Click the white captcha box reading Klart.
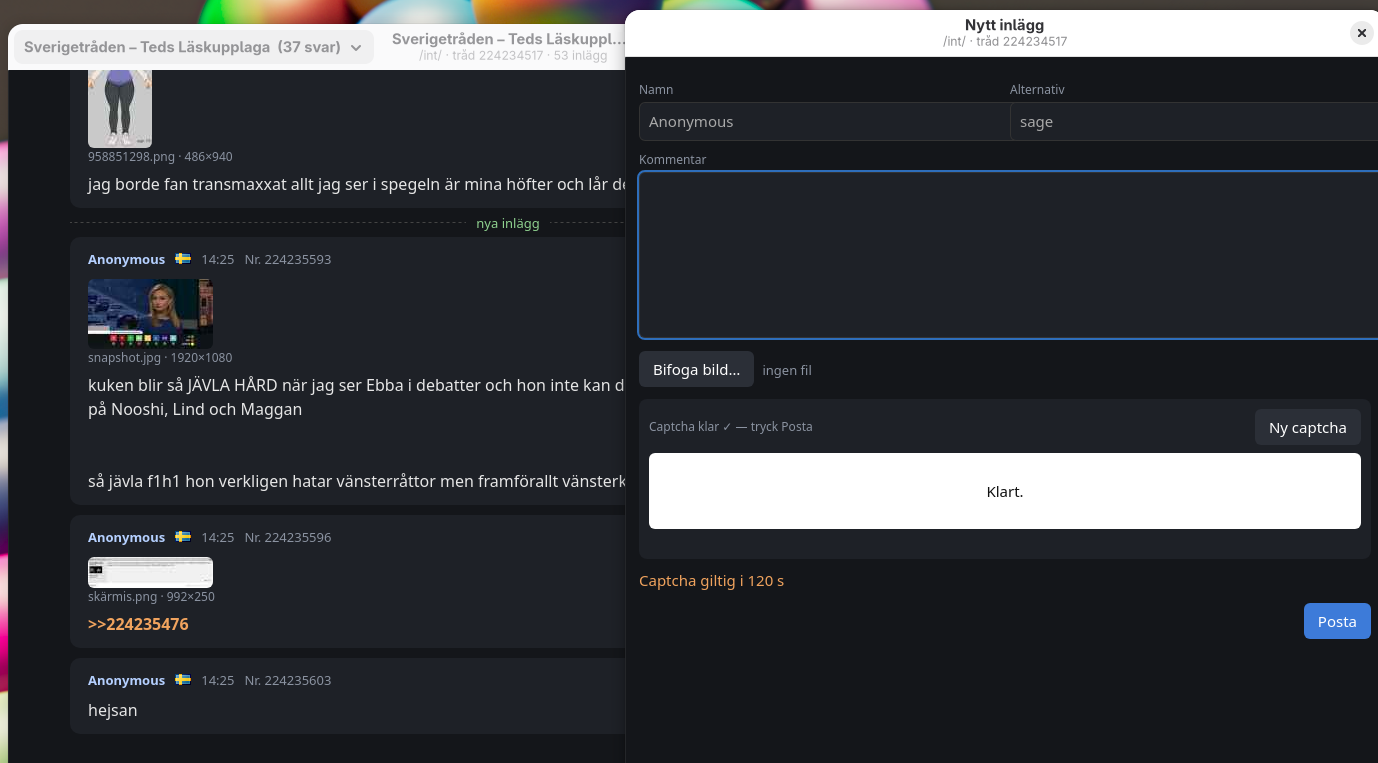The image size is (1378, 763). (1005, 491)
